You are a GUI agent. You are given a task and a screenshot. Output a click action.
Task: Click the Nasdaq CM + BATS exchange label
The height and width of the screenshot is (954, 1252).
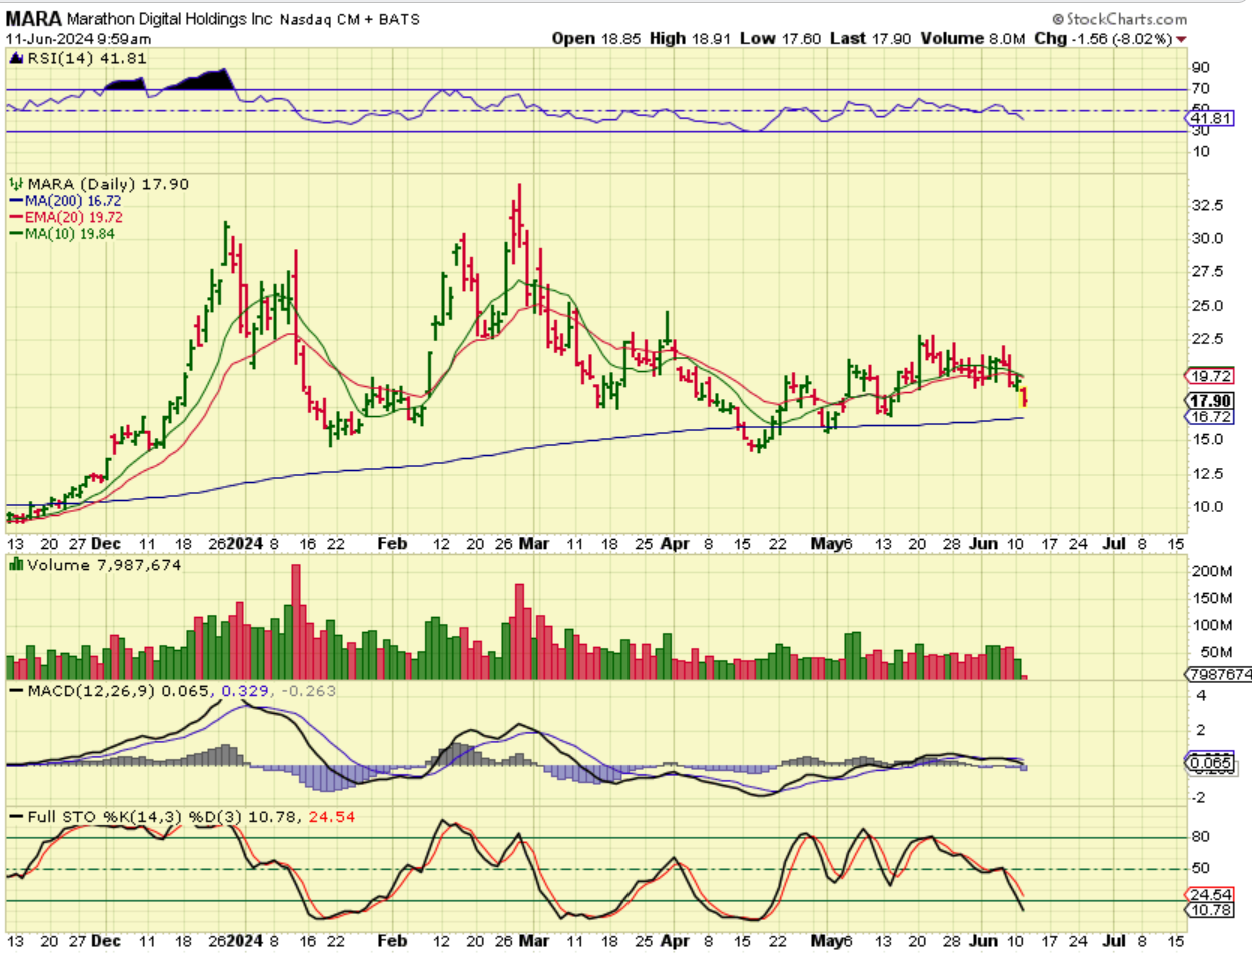(349, 19)
